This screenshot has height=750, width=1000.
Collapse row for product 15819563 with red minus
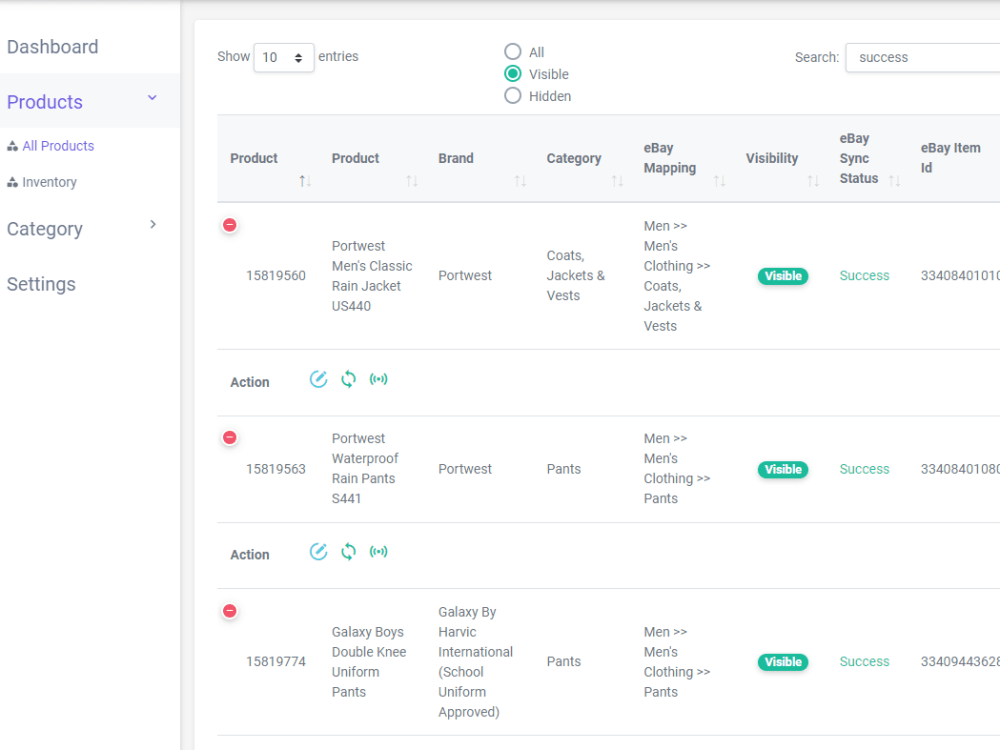230,438
